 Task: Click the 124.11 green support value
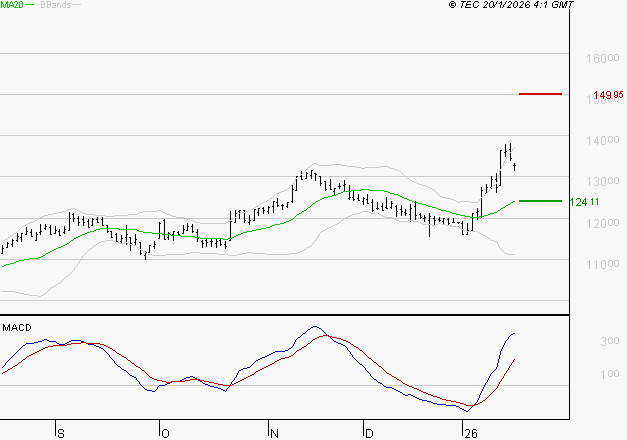pos(584,202)
